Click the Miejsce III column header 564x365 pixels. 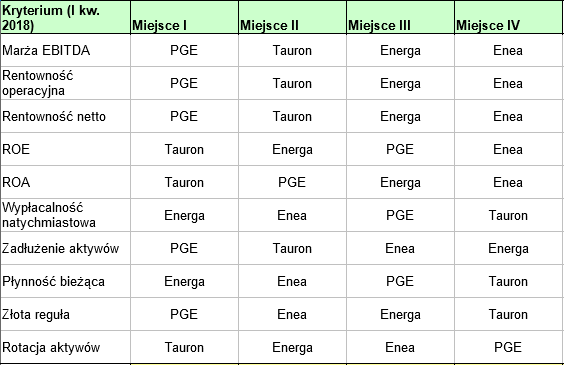coord(400,18)
